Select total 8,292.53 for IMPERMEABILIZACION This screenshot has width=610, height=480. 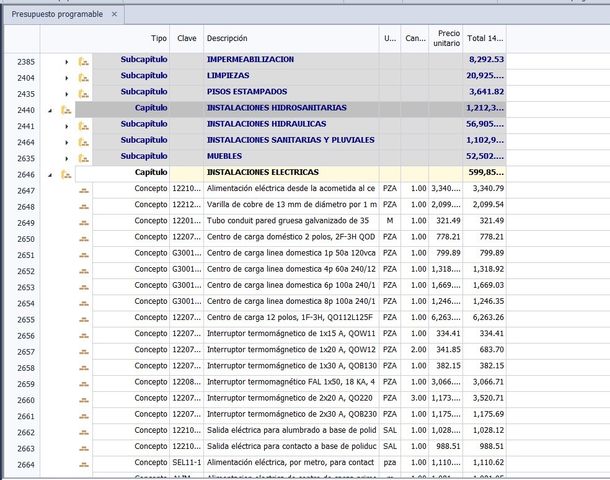pyautogui.click(x=485, y=60)
